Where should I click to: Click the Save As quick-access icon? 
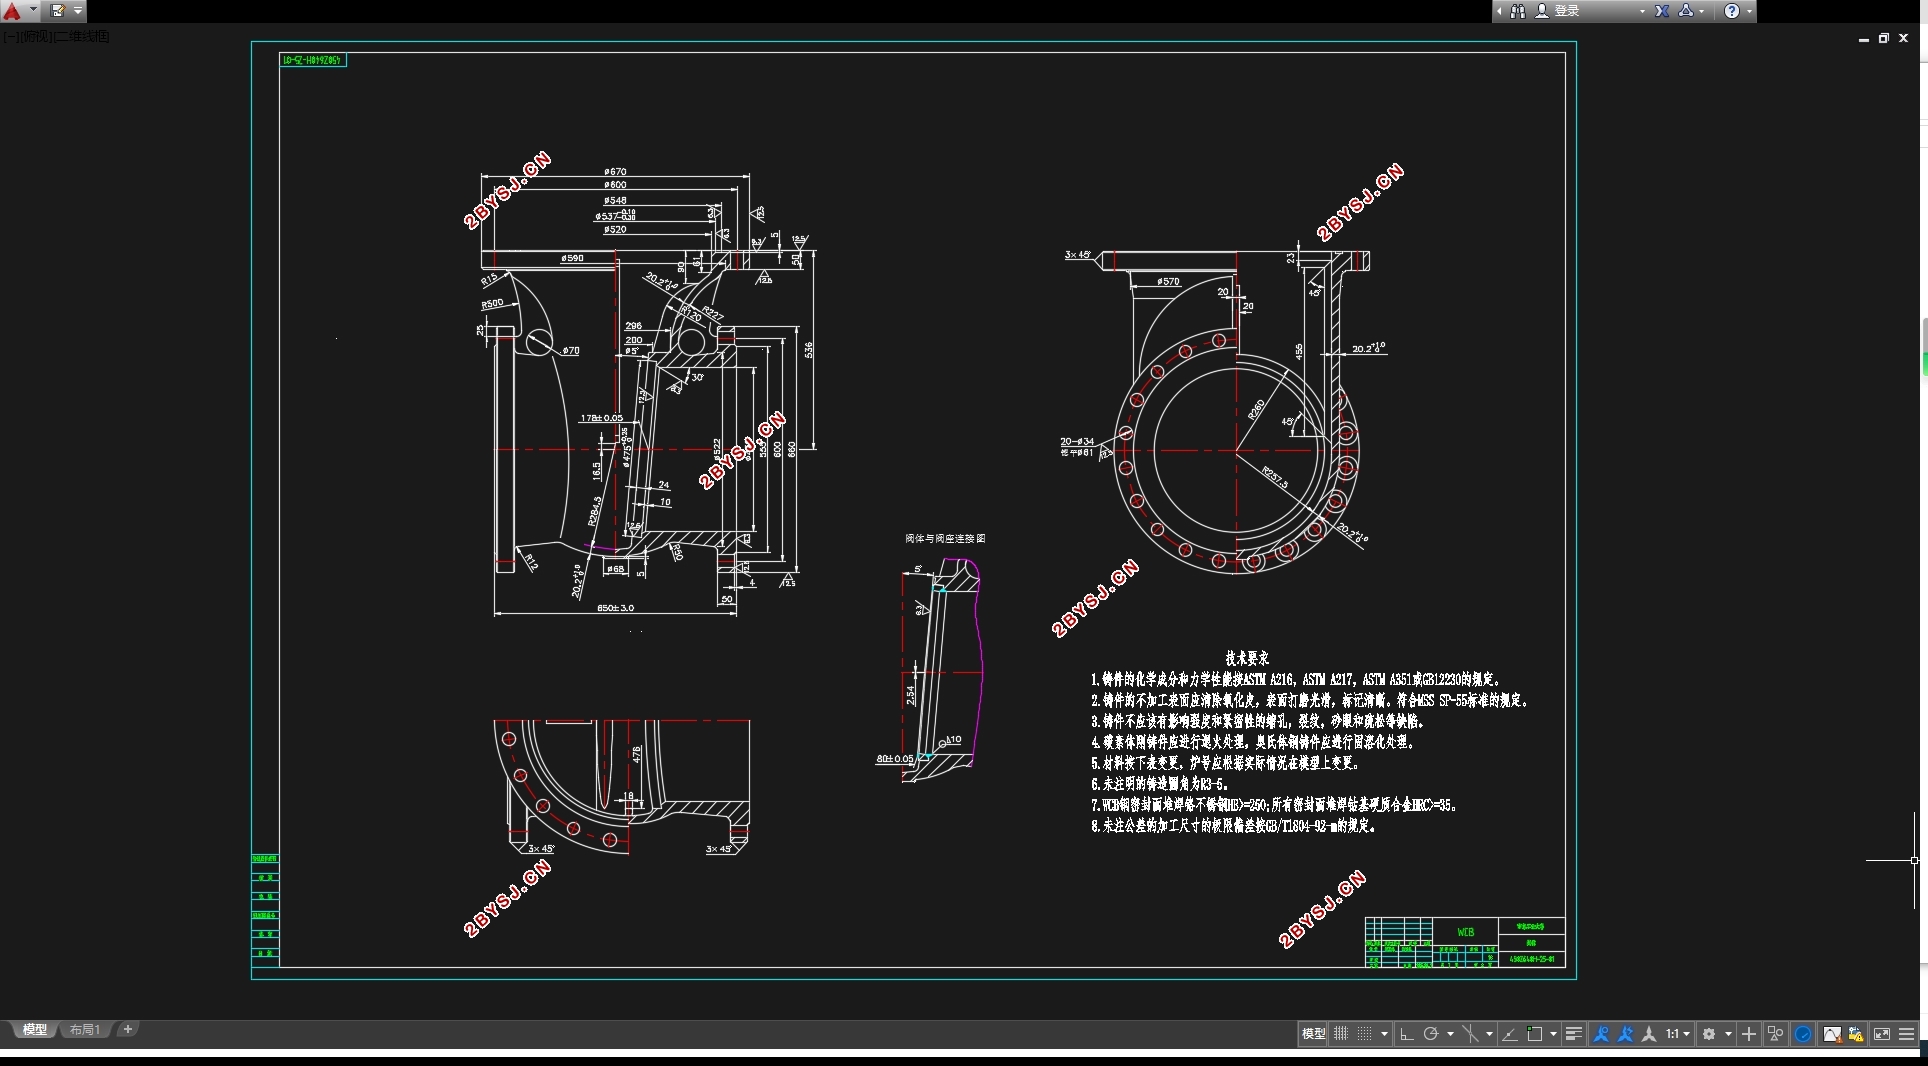(58, 11)
